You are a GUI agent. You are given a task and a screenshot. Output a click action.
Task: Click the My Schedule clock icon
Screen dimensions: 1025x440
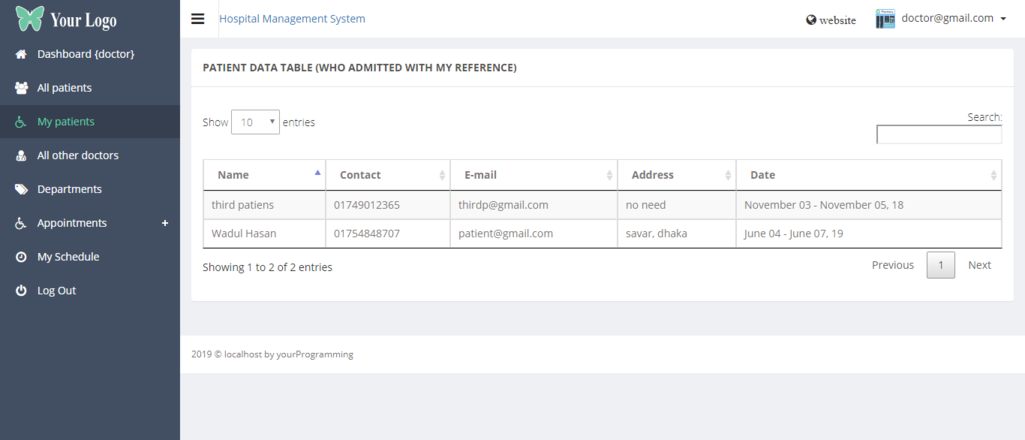pyautogui.click(x=21, y=257)
